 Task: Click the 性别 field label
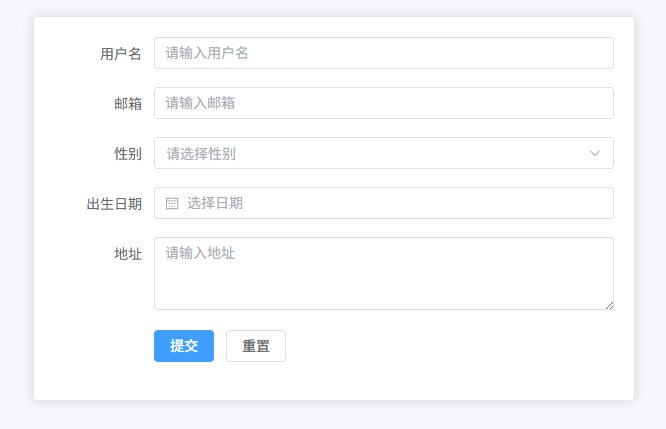pos(128,154)
